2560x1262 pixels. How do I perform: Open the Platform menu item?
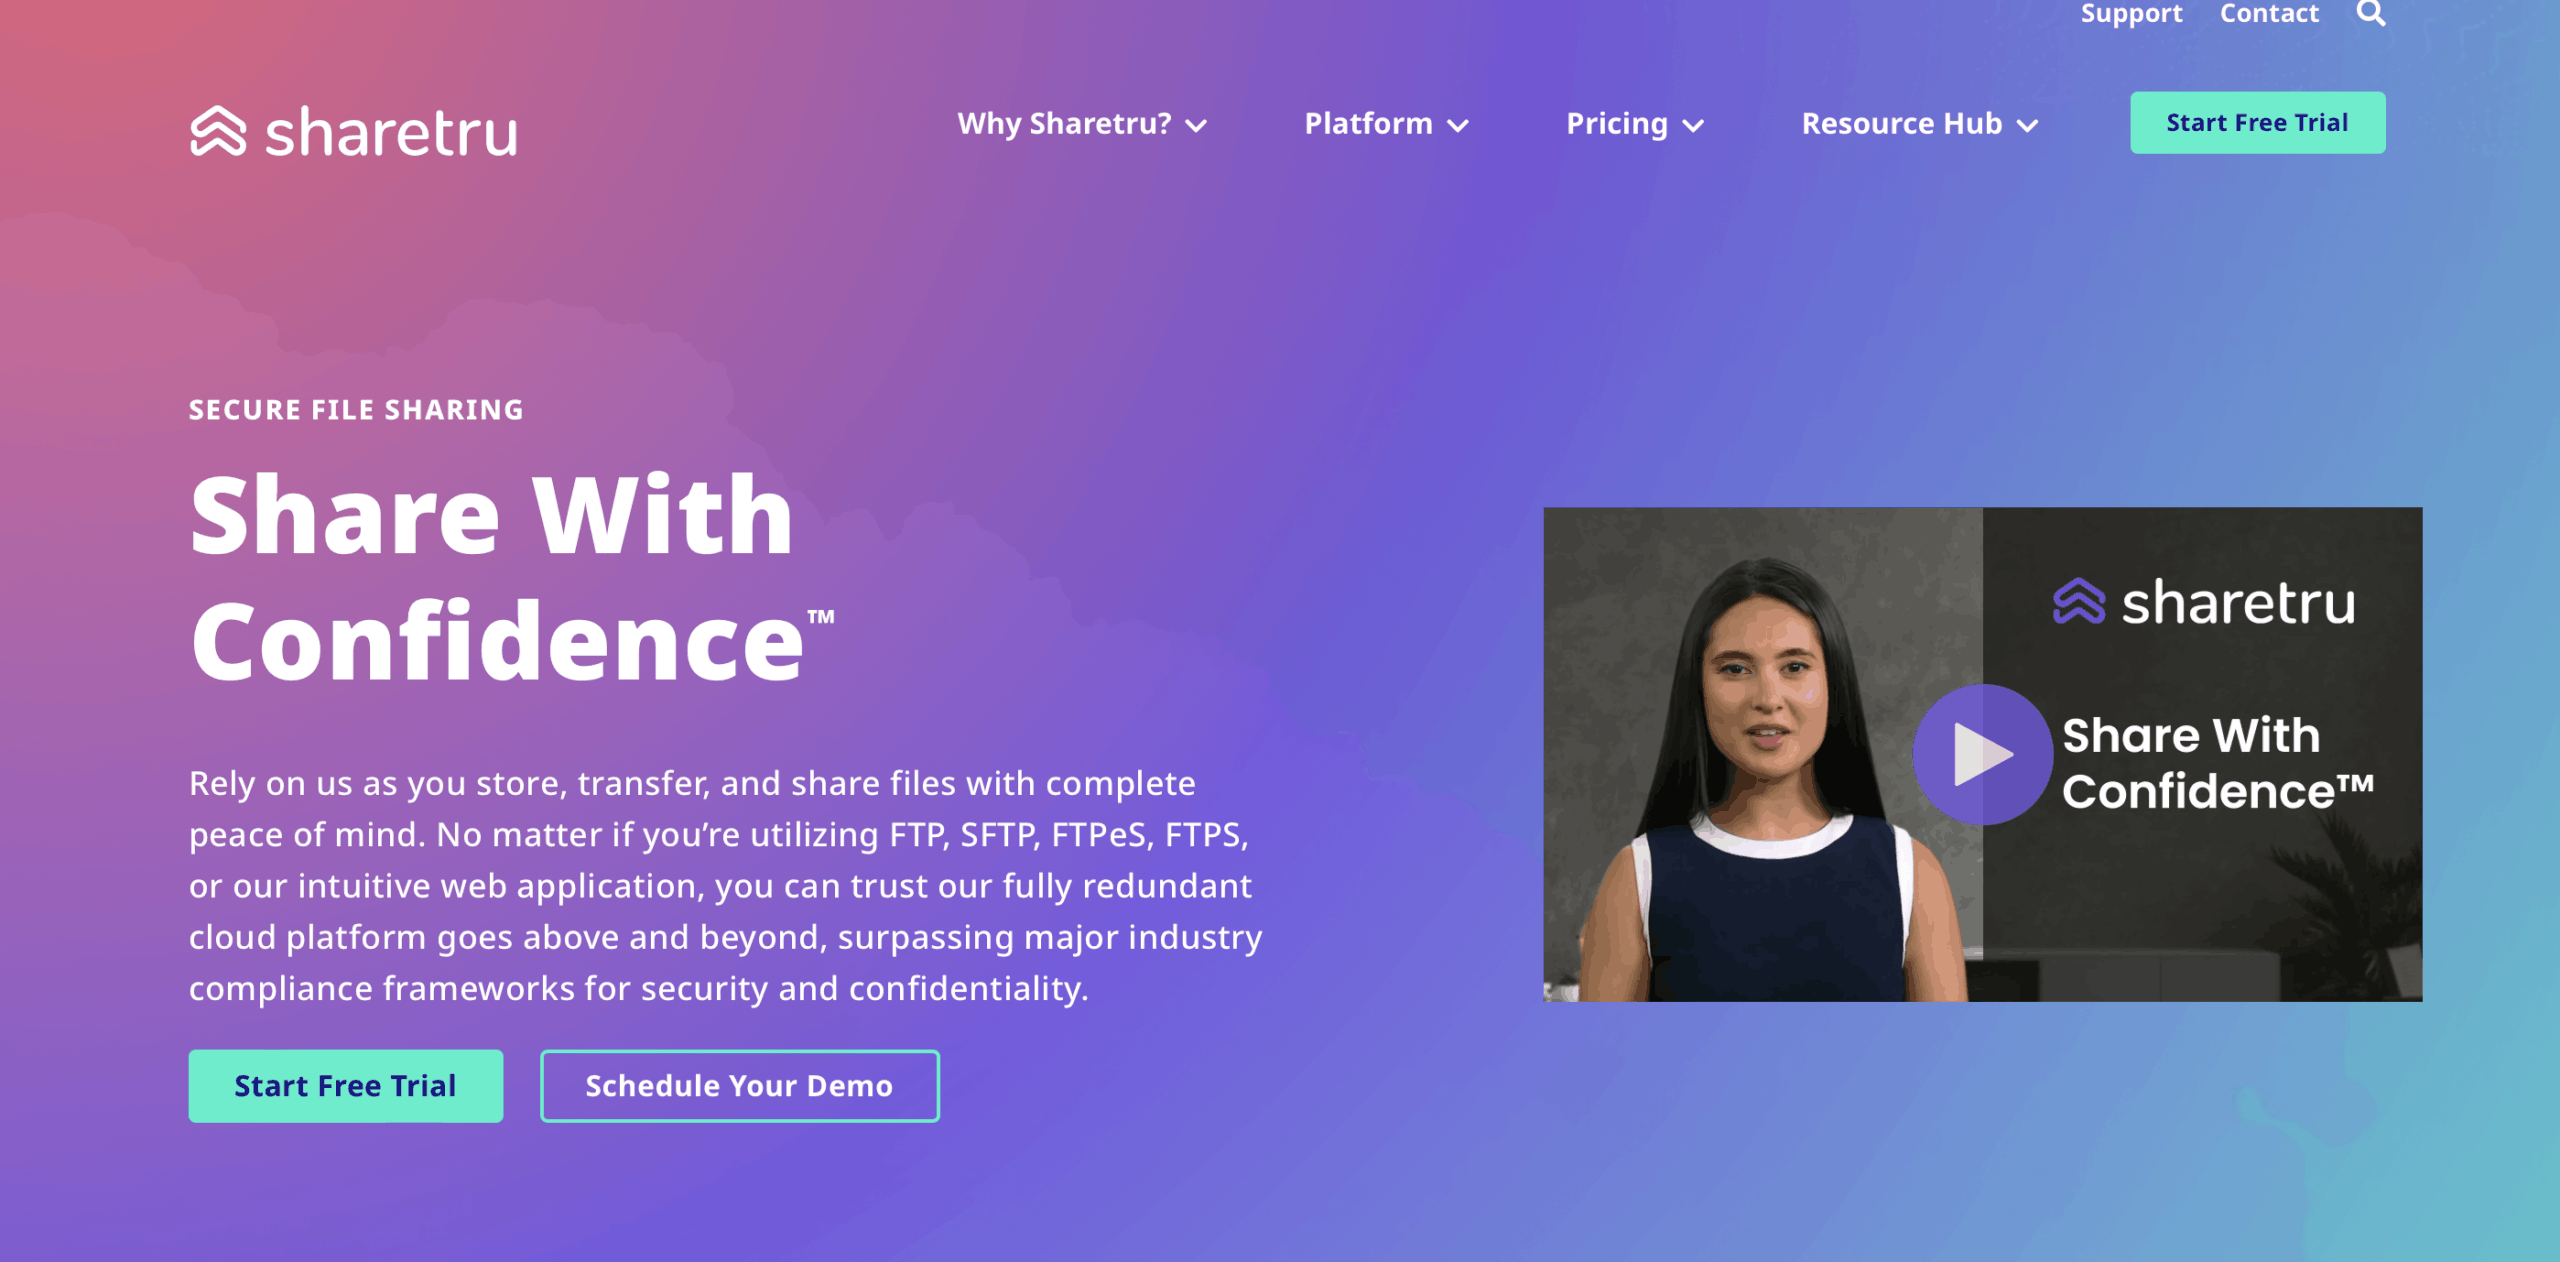point(1368,124)
